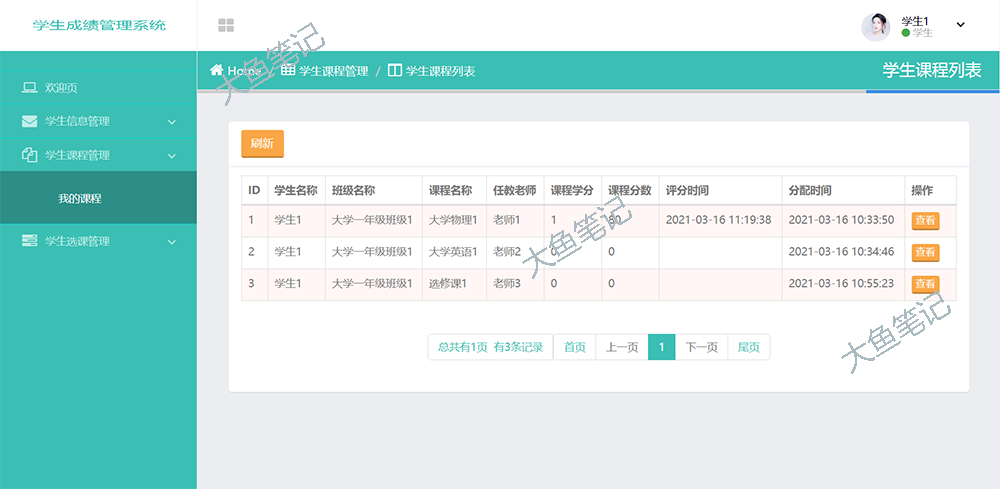This screenshot has height=489, width=1000.
Task: Click the Home house icon in breadcrumb
Action: tap(217, 70)
